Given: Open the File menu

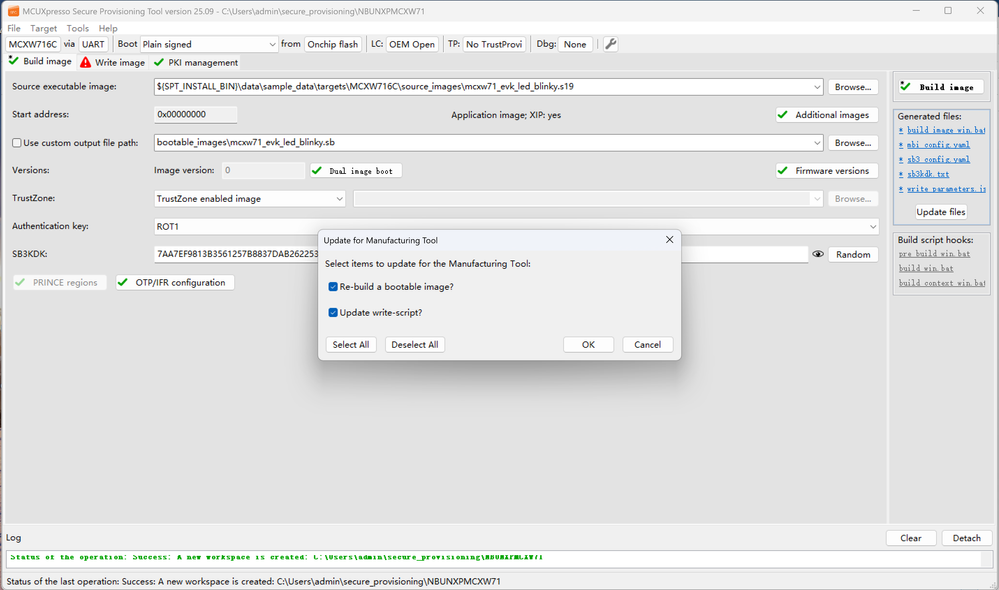Looking at the screenshot, I should pos(14,28).
